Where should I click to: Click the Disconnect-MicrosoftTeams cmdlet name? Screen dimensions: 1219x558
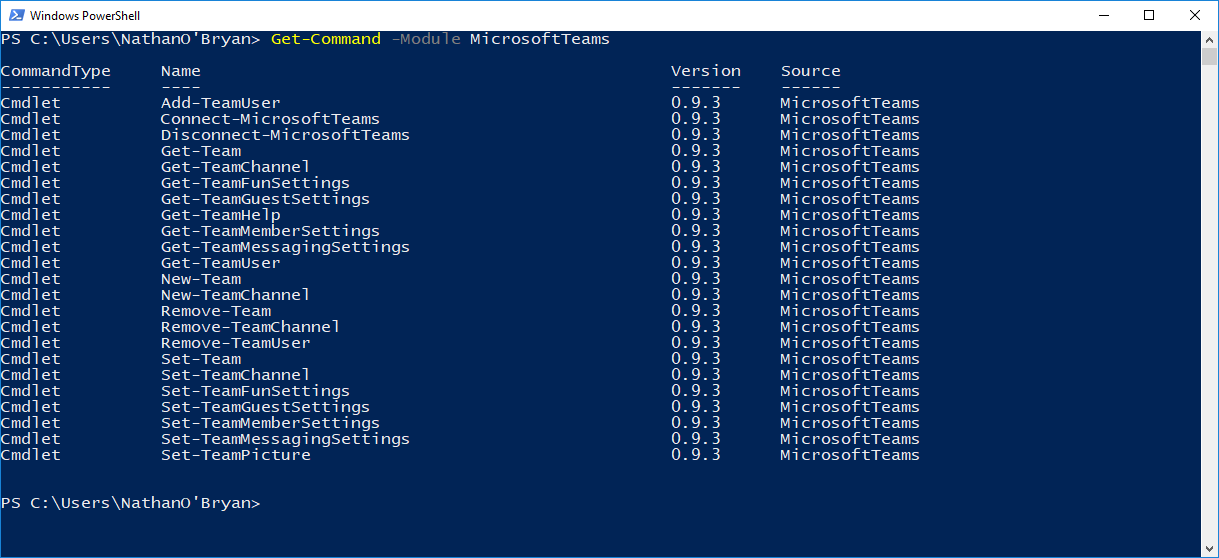285,135
